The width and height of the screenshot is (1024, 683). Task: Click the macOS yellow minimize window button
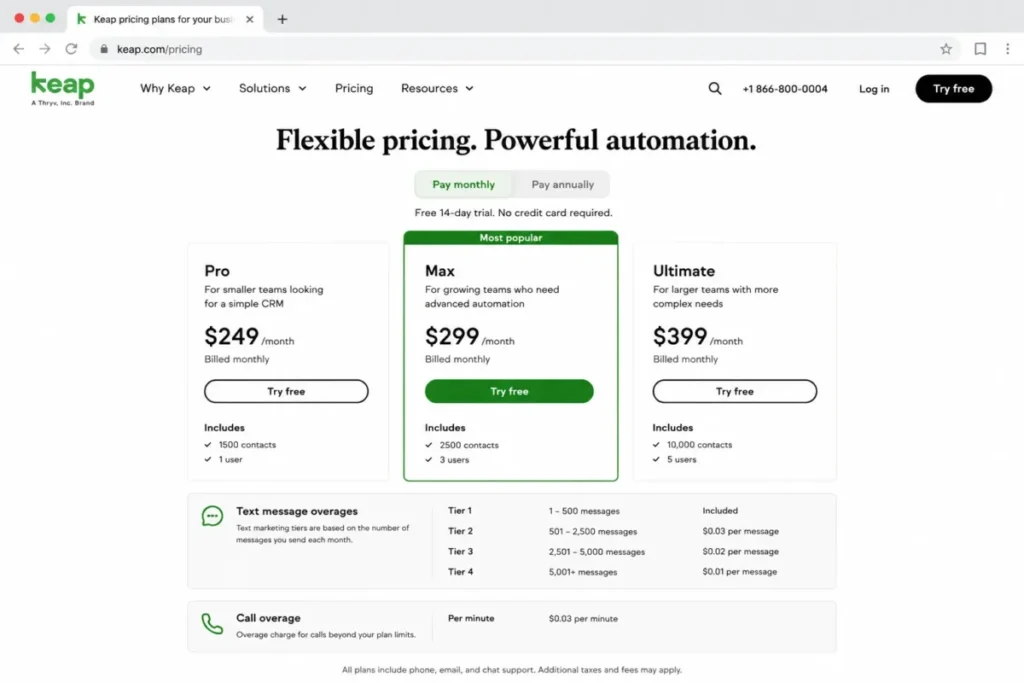point(35,18)
